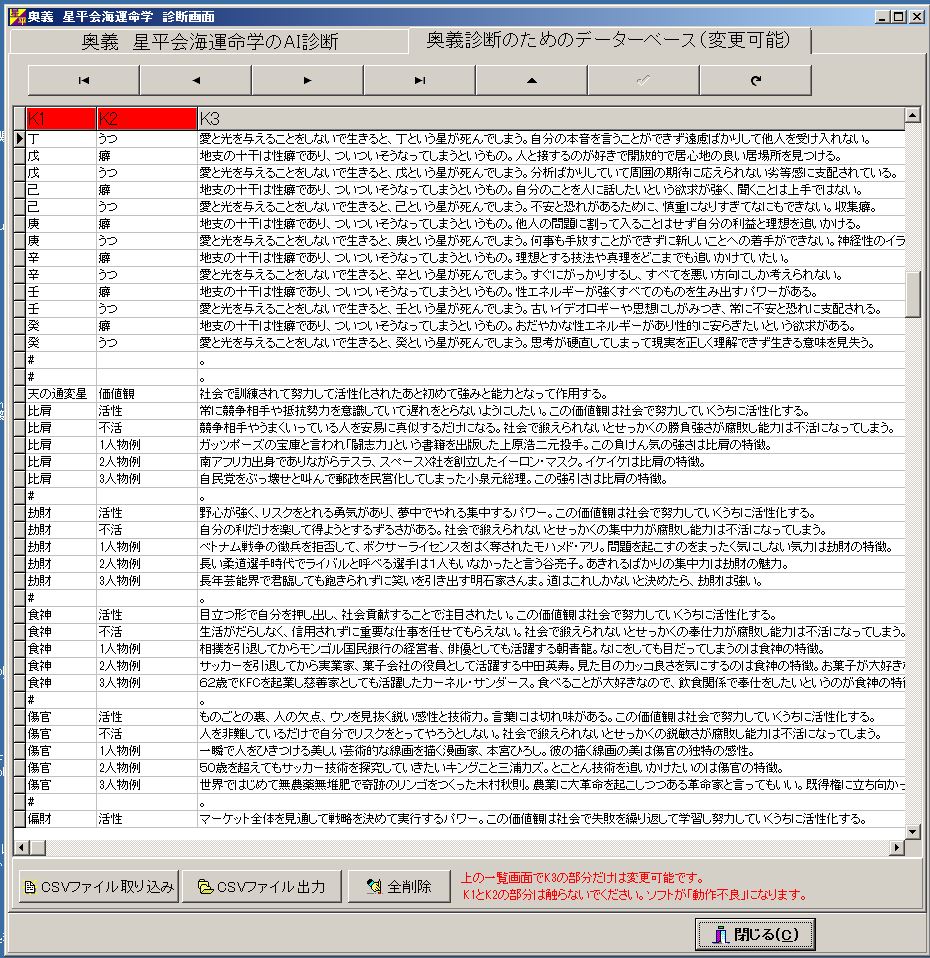Click the K3 text mentioning 谷亮子
This screenshot has height=958, width=930.
coord(494,564)
